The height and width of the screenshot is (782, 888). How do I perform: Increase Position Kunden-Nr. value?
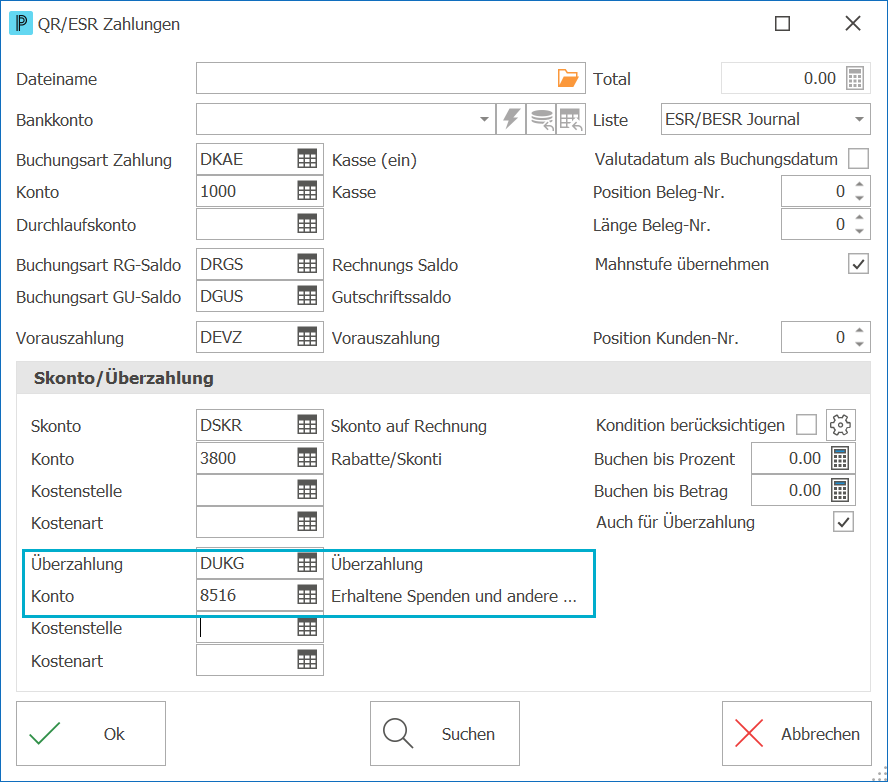860,331
